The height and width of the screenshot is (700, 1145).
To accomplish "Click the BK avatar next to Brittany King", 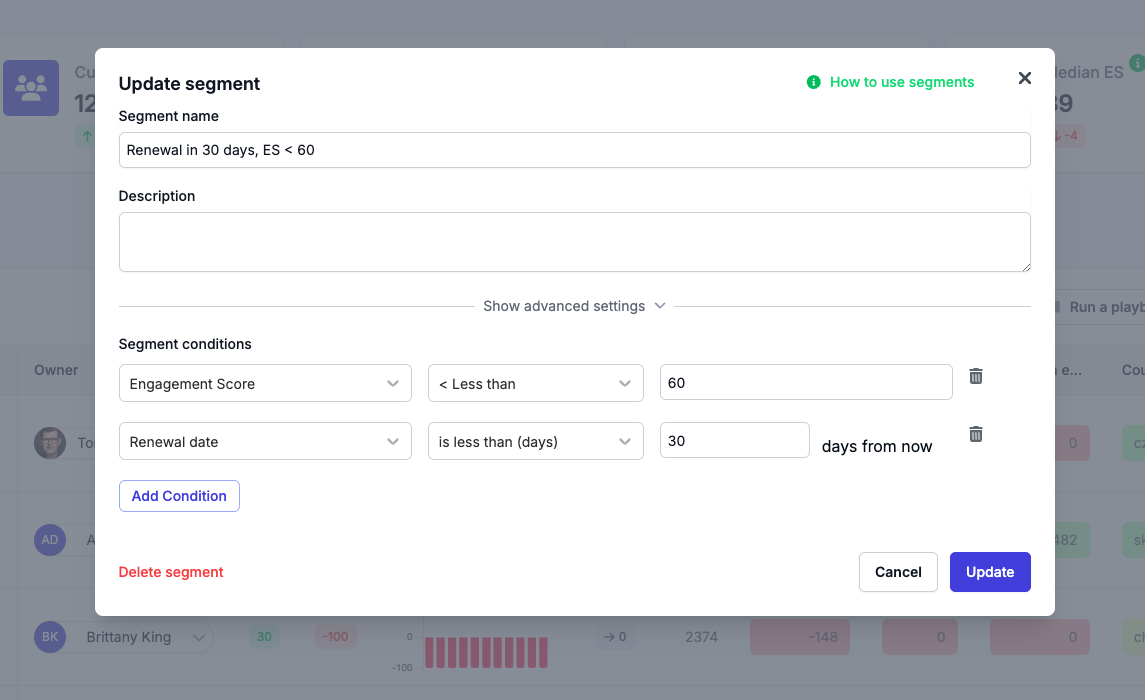I will click(x=50, y=637).
